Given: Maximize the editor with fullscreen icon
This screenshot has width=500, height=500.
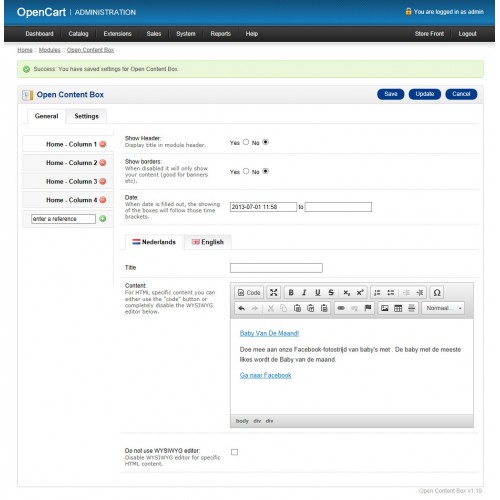Looking at the screenshot, I should point(274,293).
